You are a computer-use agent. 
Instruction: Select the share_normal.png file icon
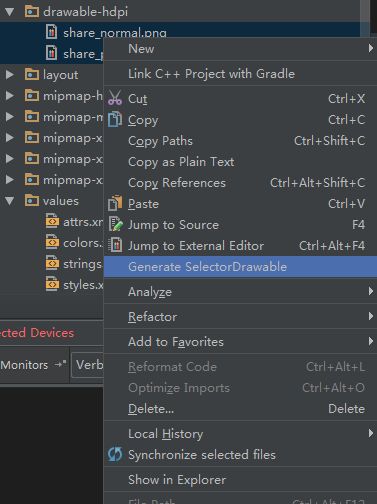pos(51,32)
